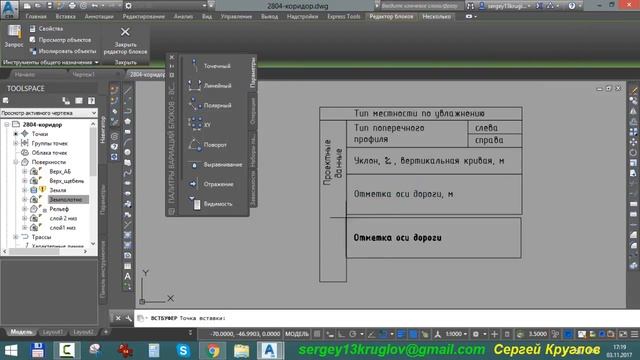Select Рельеф surface in tree
The height and width of the screenshot is (360, 640).
[59, 209]
